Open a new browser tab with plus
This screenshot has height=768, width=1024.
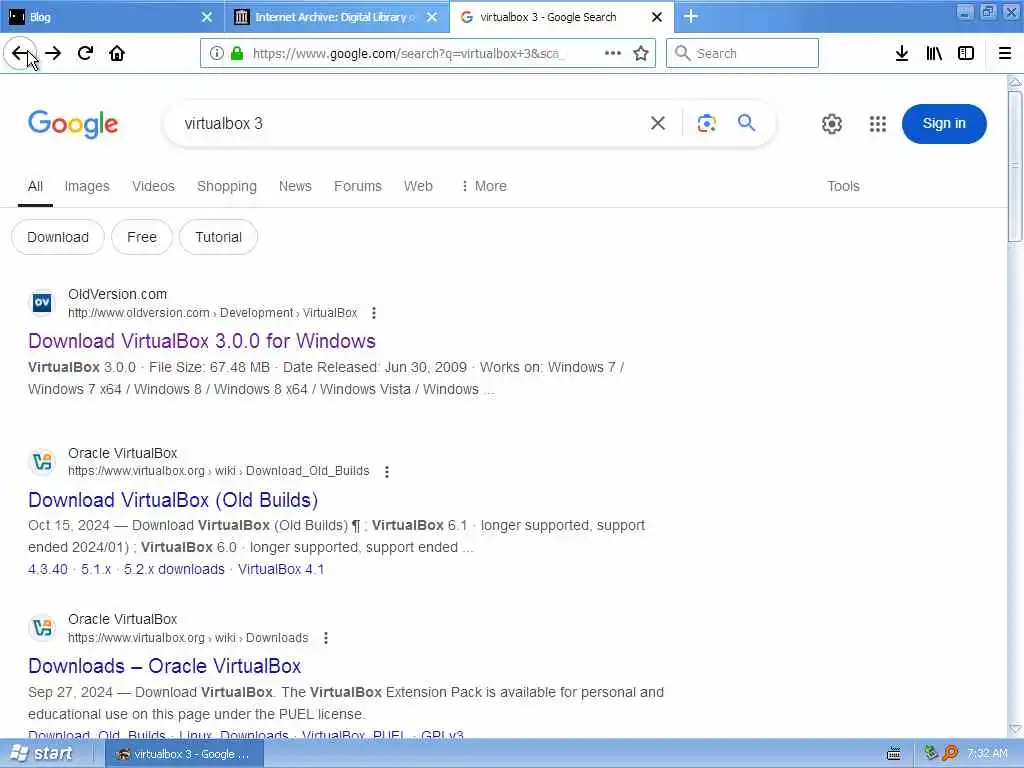pyautogui.click(x=691, y=16)
